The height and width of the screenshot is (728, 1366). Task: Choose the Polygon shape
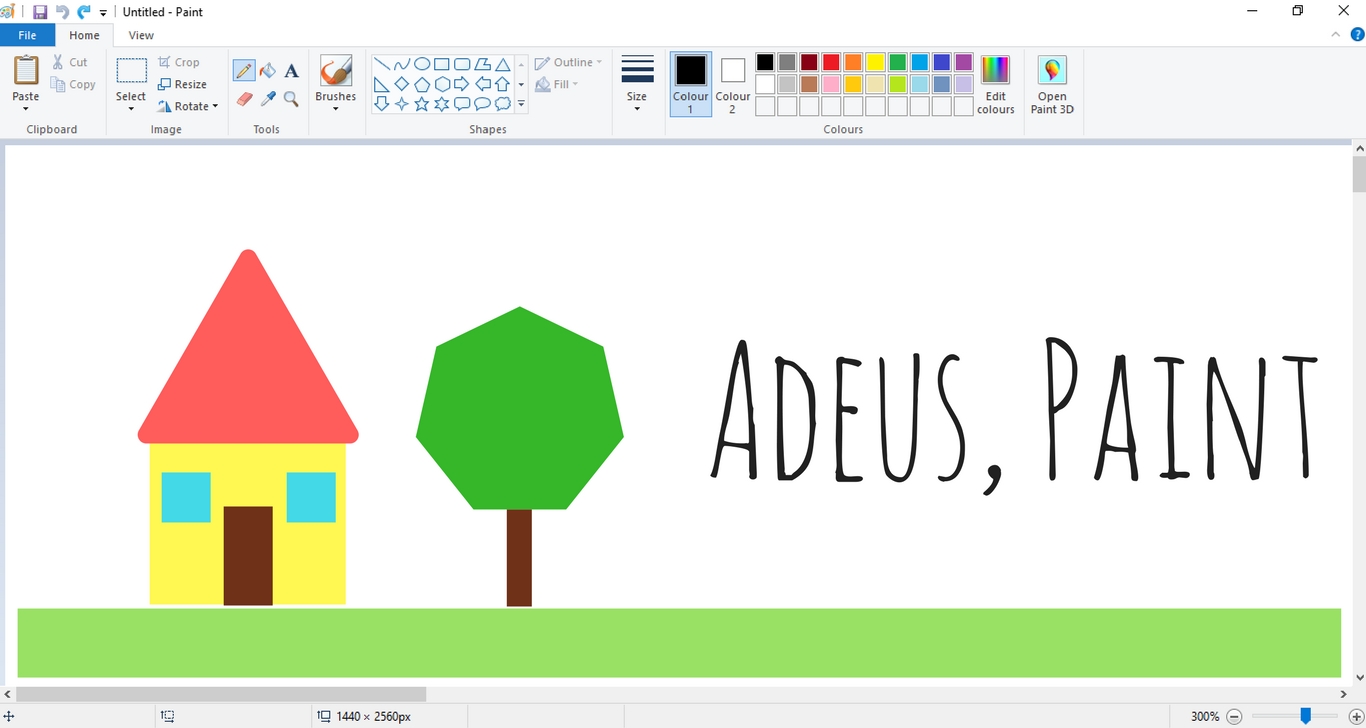coord(482,64)
